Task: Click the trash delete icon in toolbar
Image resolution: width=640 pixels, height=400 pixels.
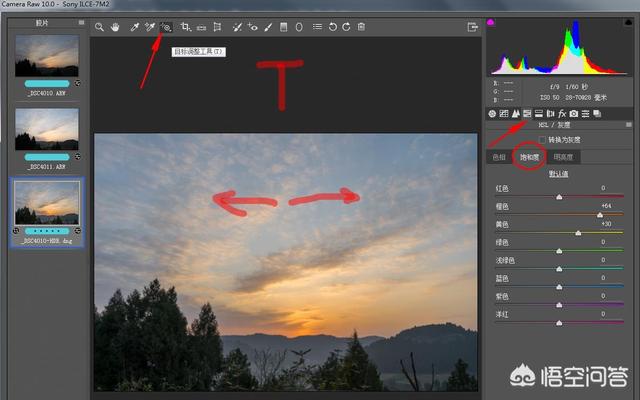Action: pyautogui.click(x=361, y=27)
